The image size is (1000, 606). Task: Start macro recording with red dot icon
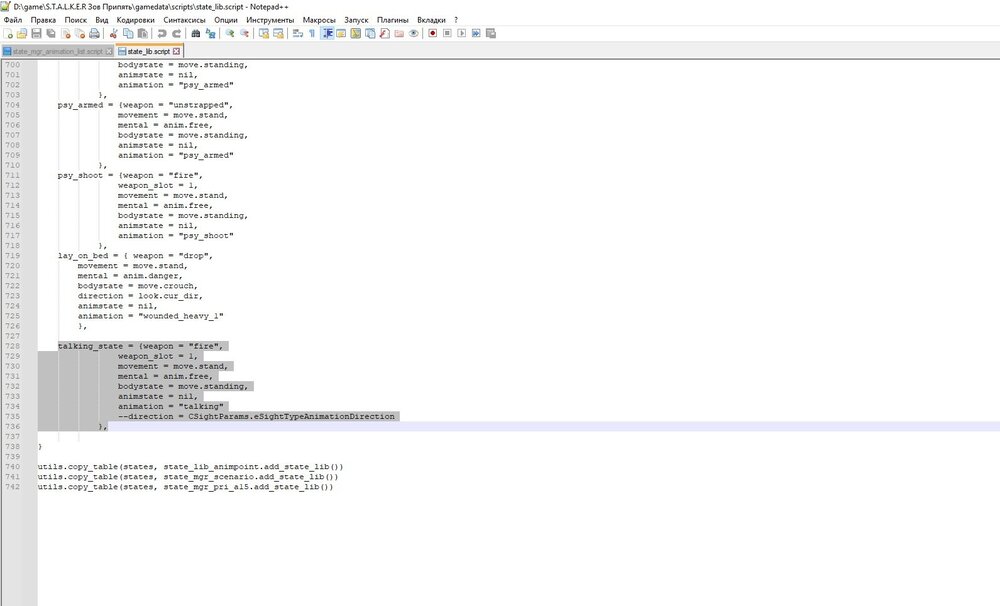point(432,33)
